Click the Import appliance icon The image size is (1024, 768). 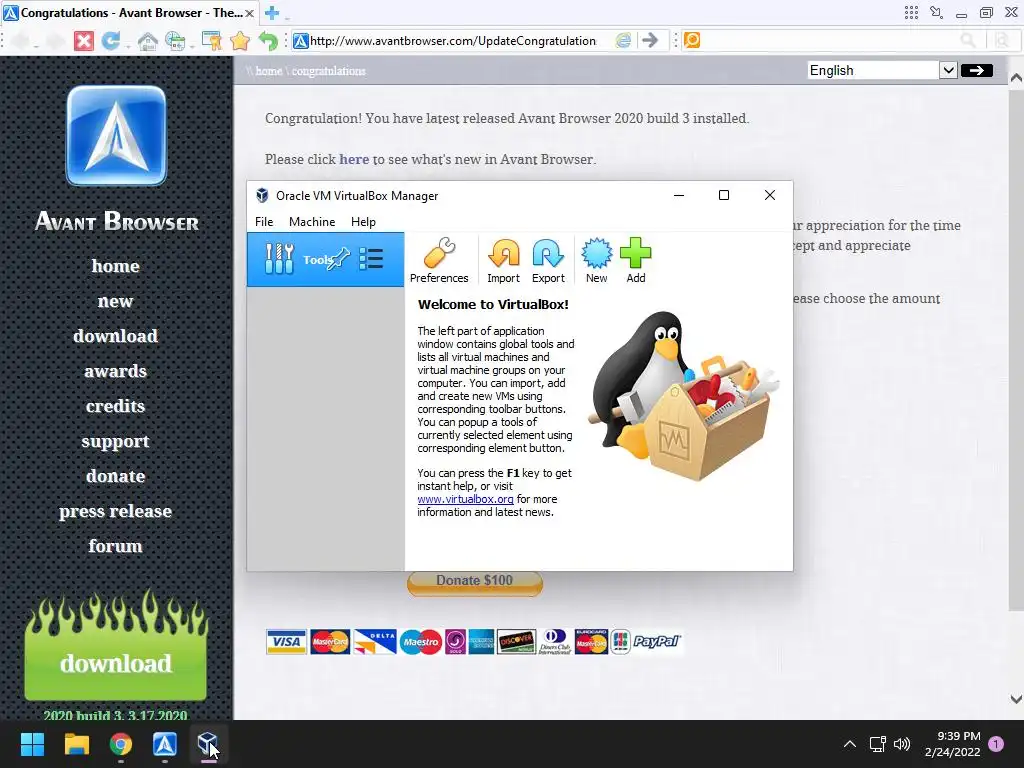point(504,260)
